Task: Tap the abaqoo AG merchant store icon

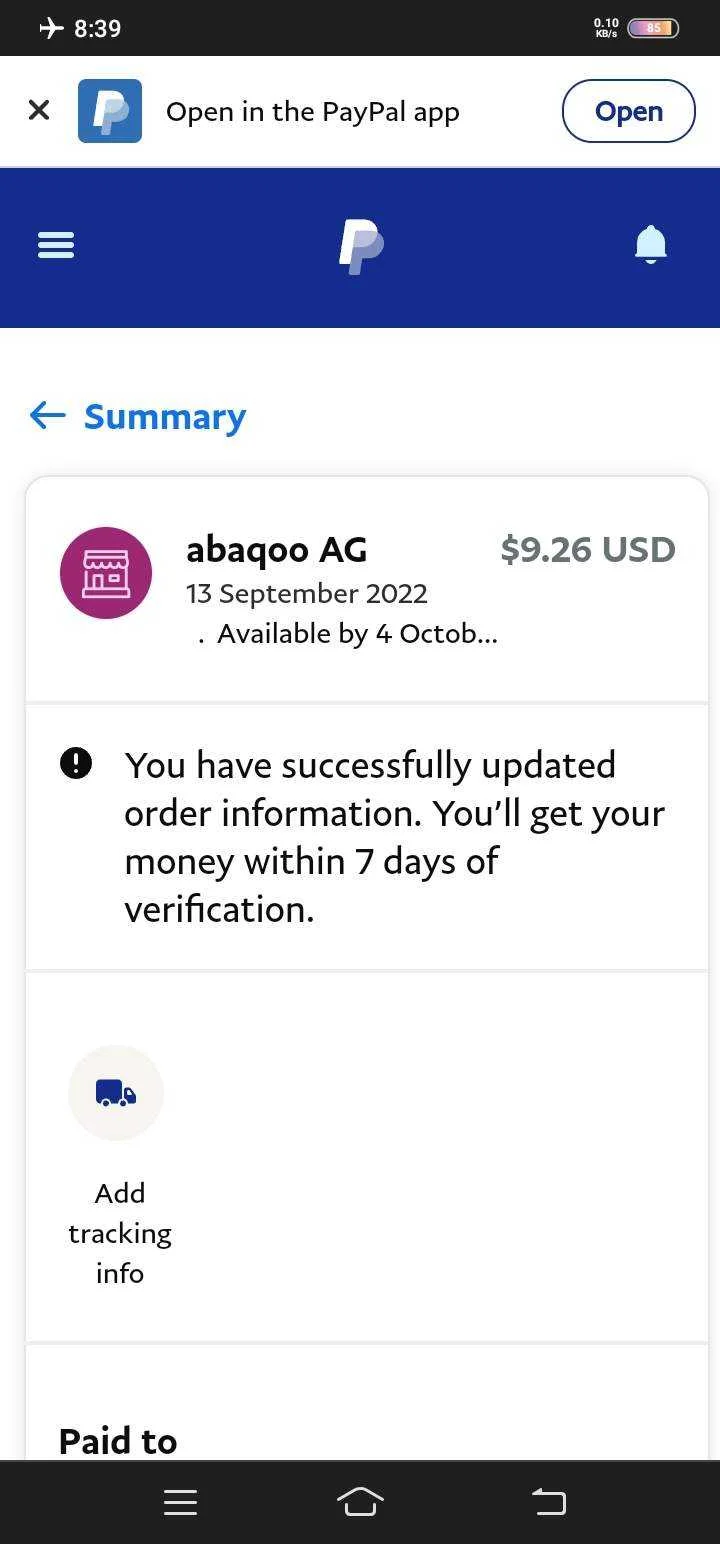Action: pyautogui.click(x=106, y=573)
